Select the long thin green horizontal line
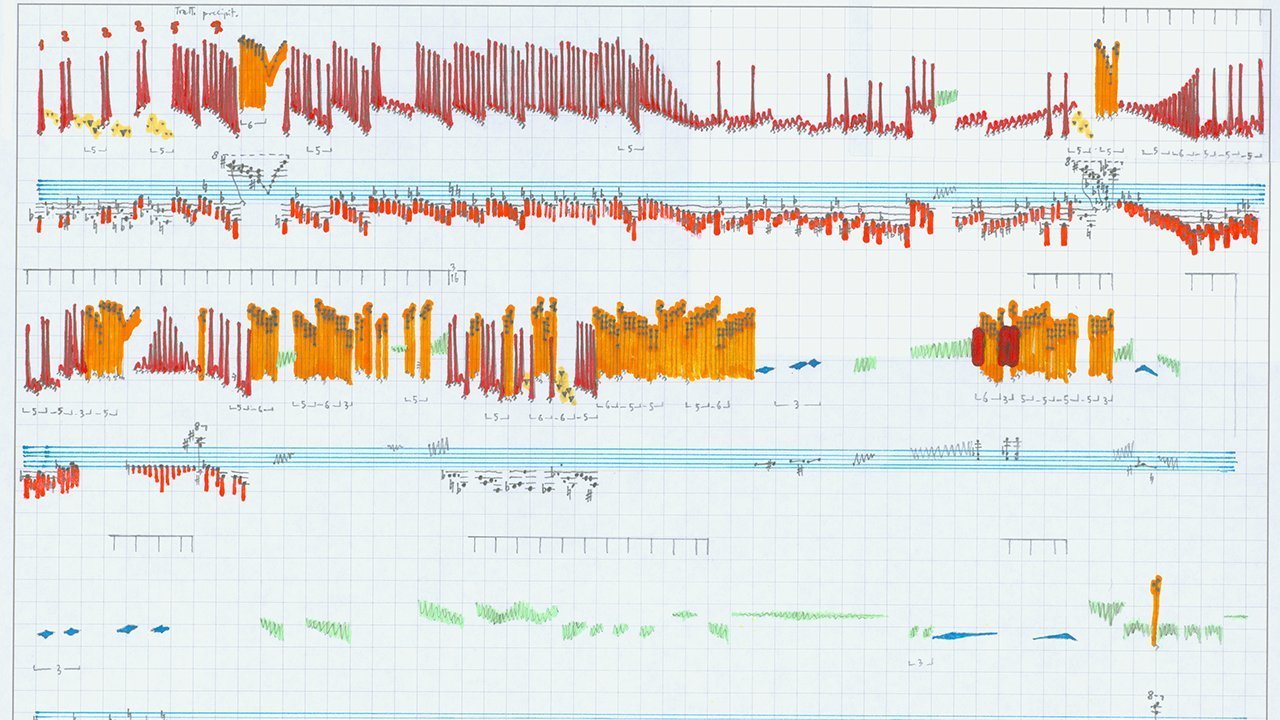 pos(808,615)
